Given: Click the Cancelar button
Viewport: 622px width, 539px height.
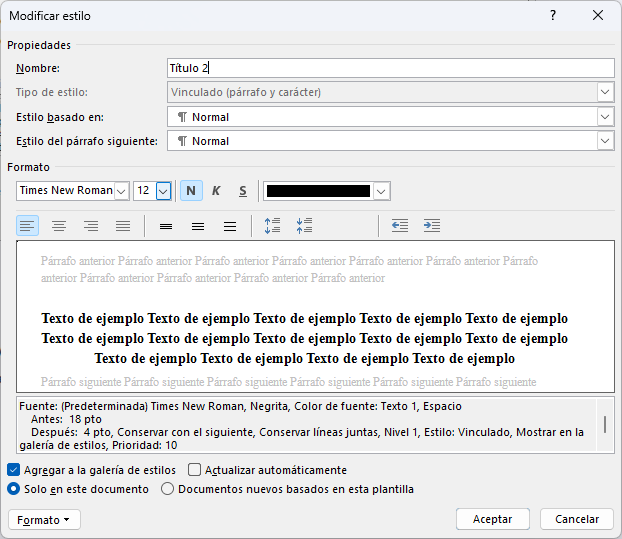Looking at the screenshot, I should pos(576,519).
